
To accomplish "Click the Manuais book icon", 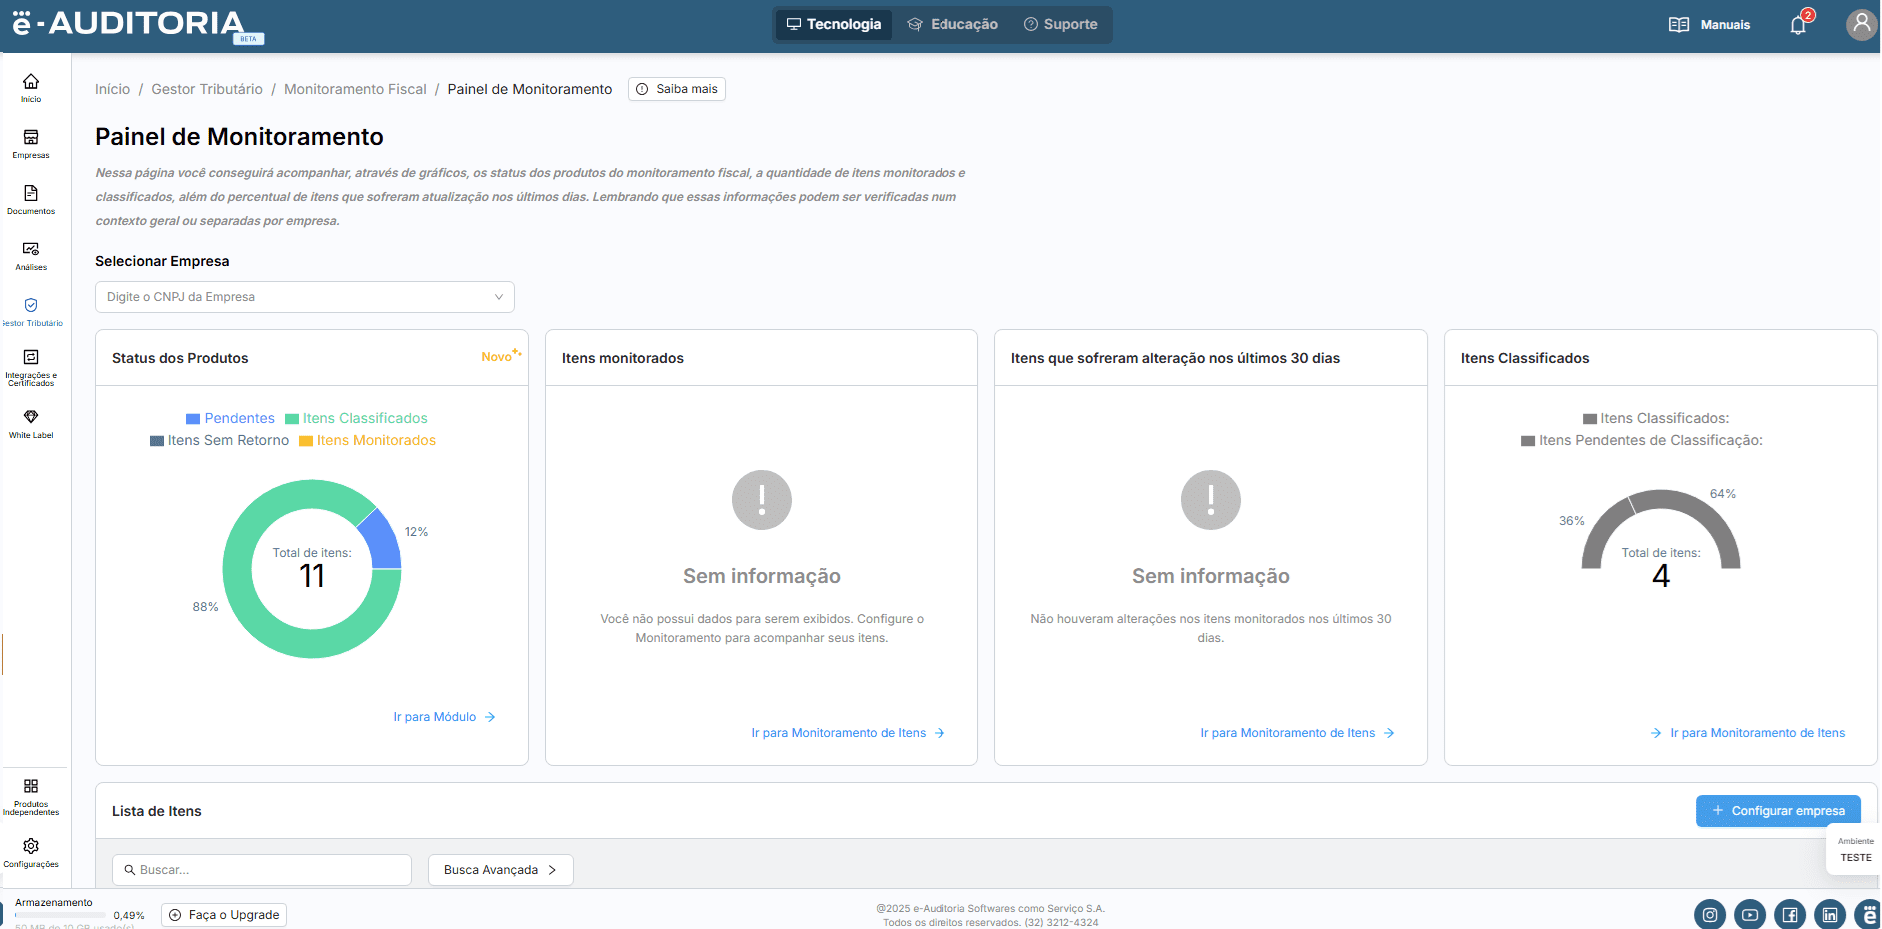I will [x=1679, y=25].
